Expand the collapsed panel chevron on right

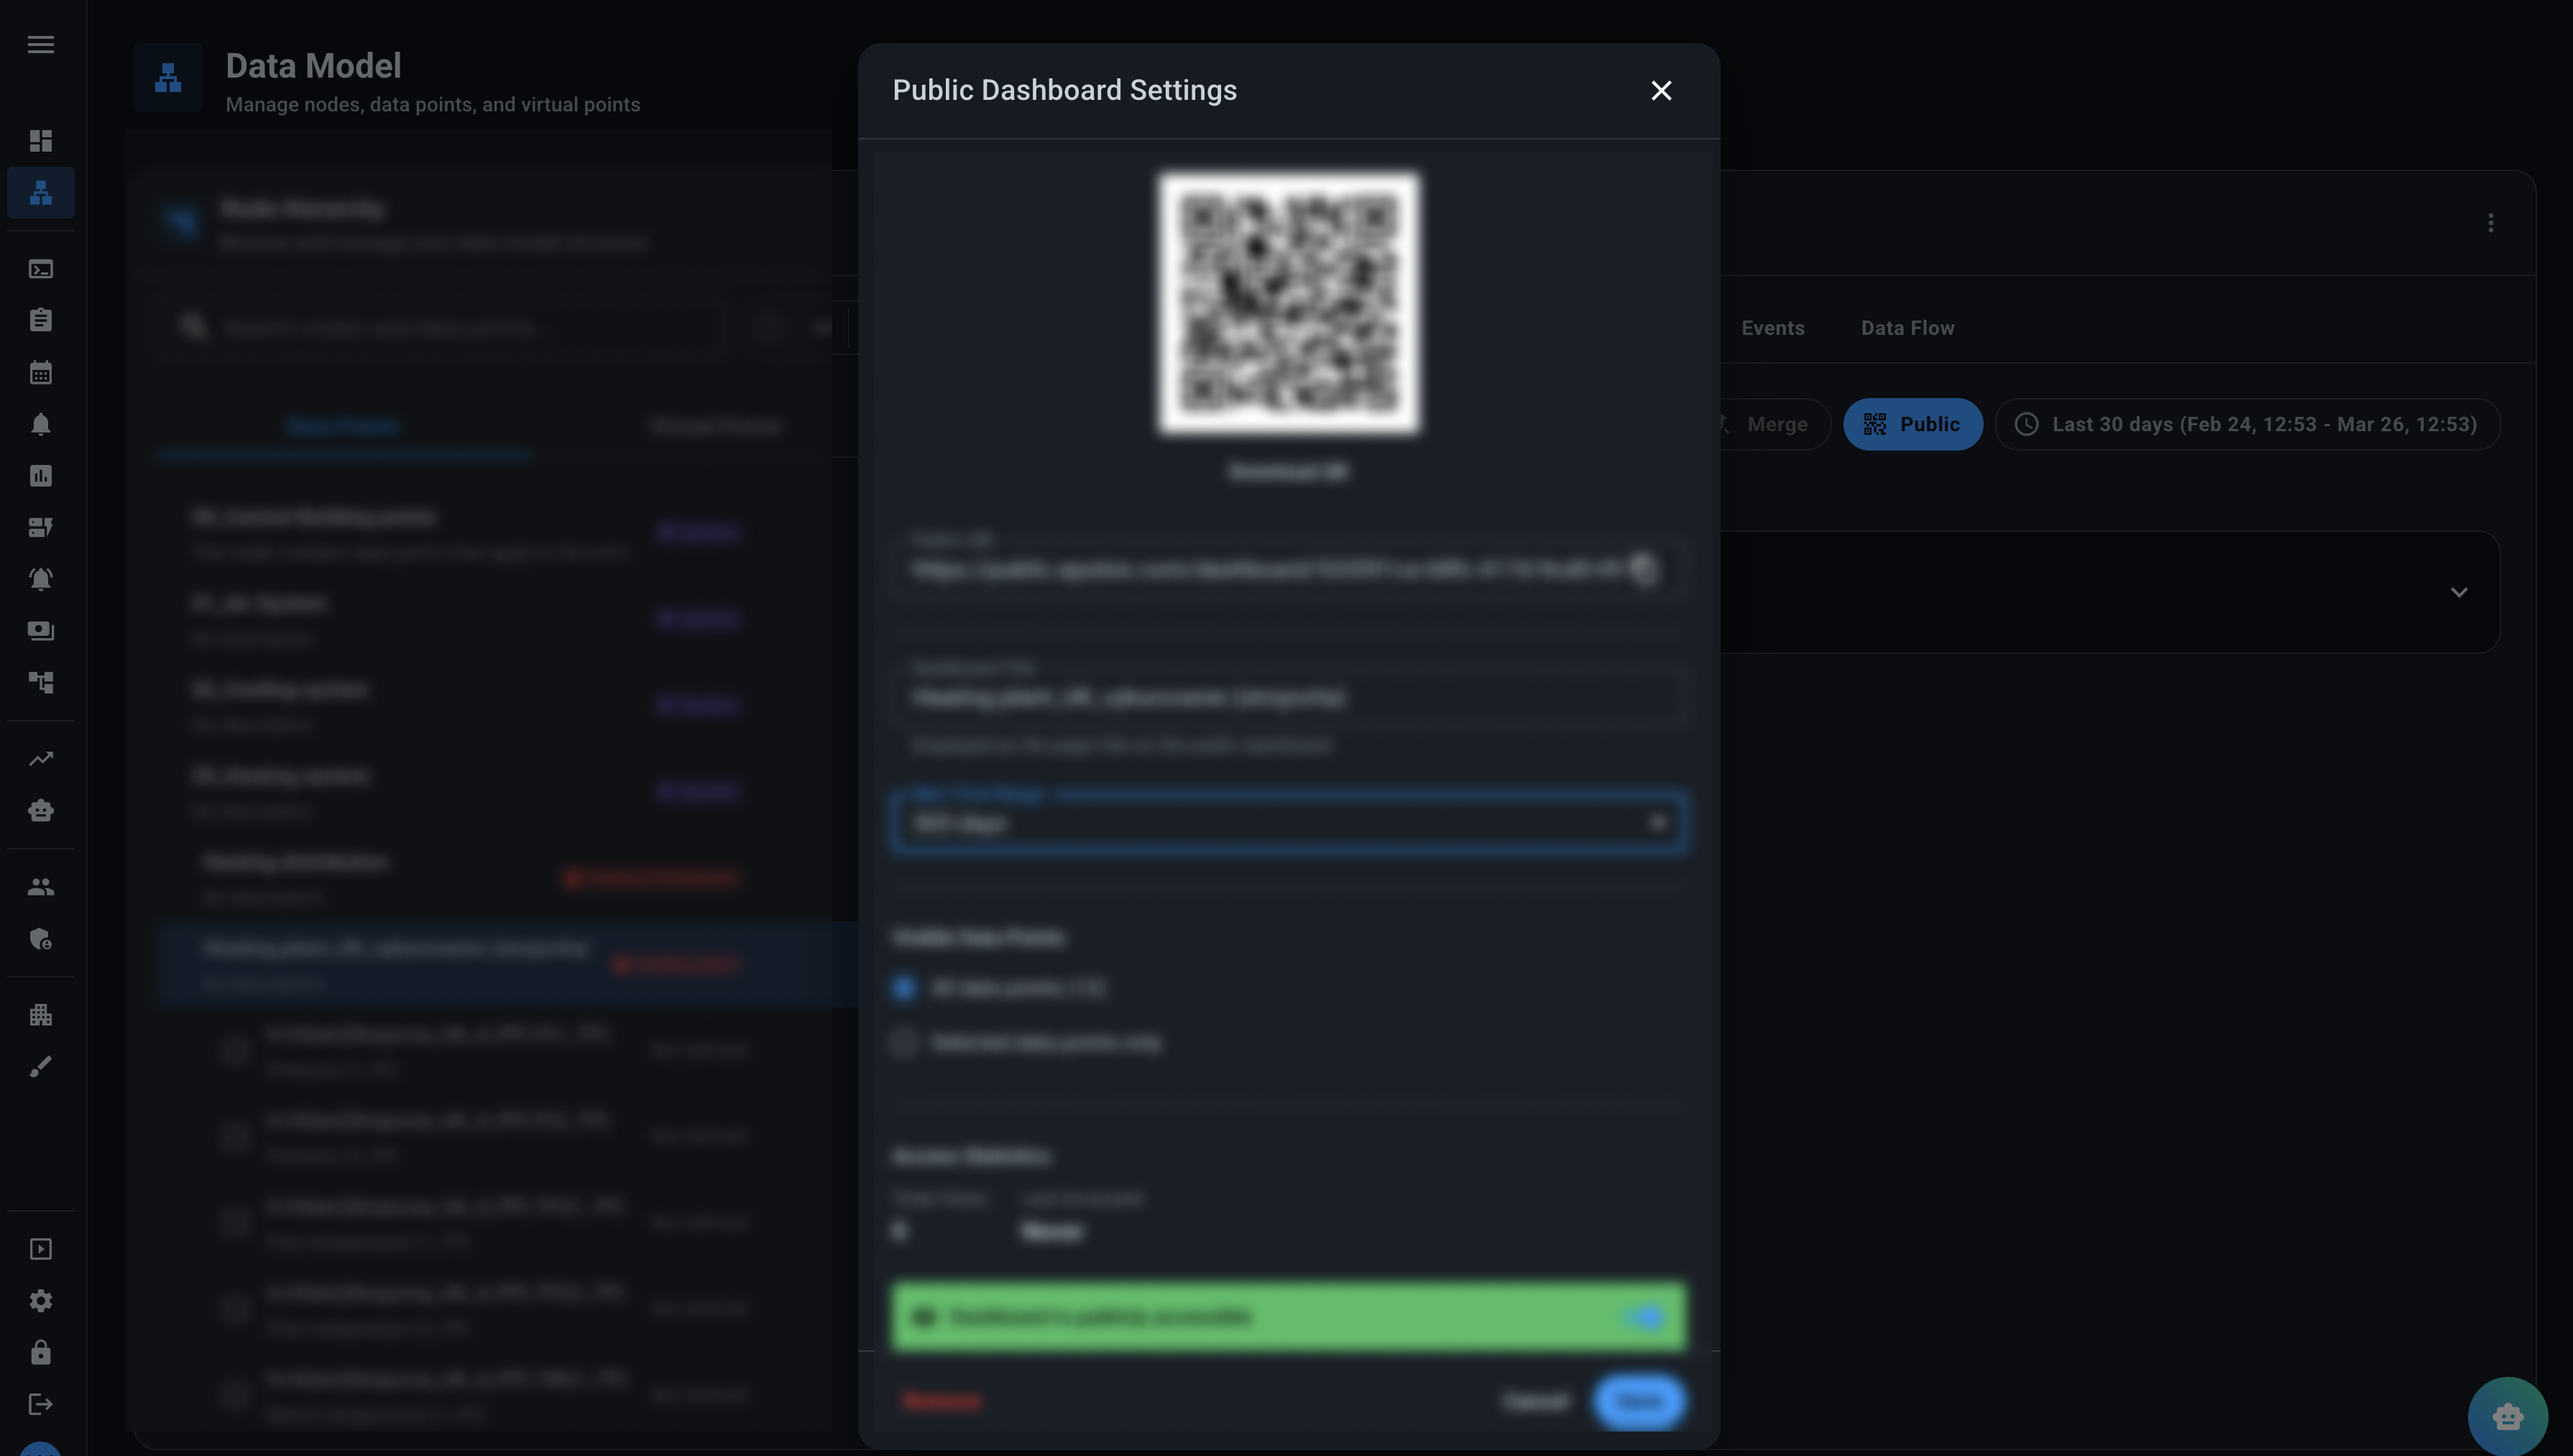coord(2460,592)
